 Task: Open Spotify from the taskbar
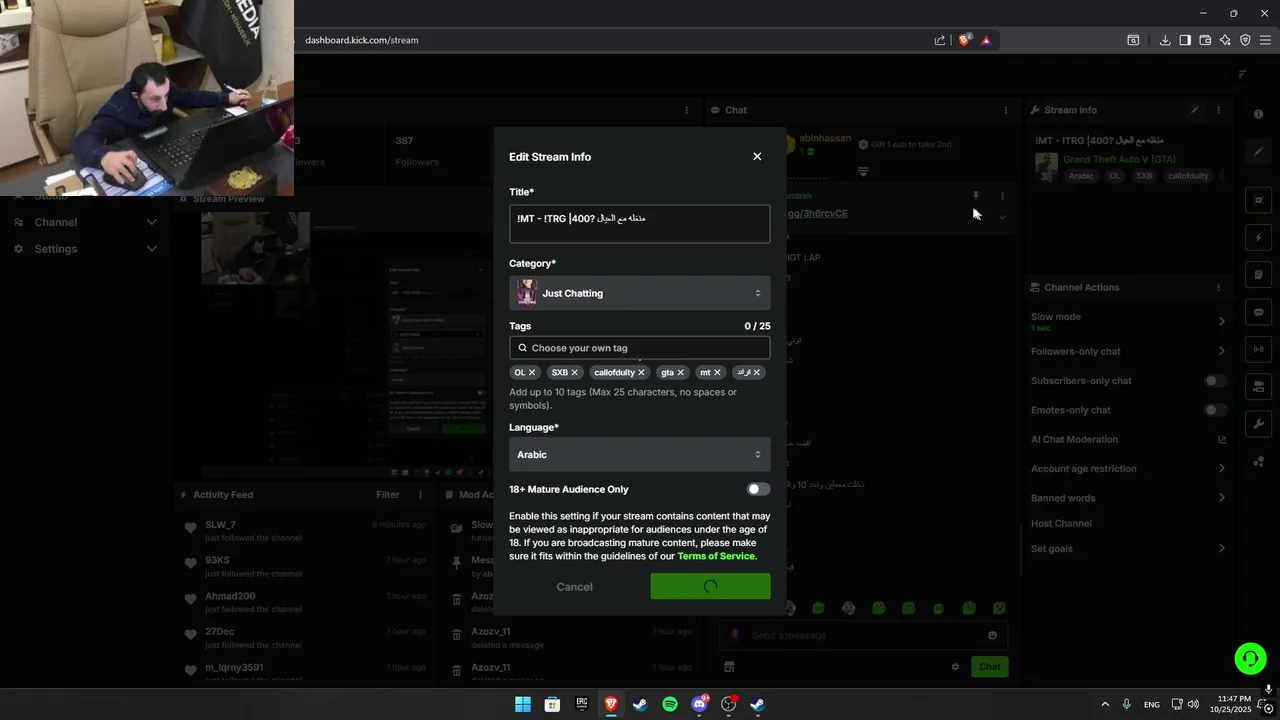tap(670, 704)
